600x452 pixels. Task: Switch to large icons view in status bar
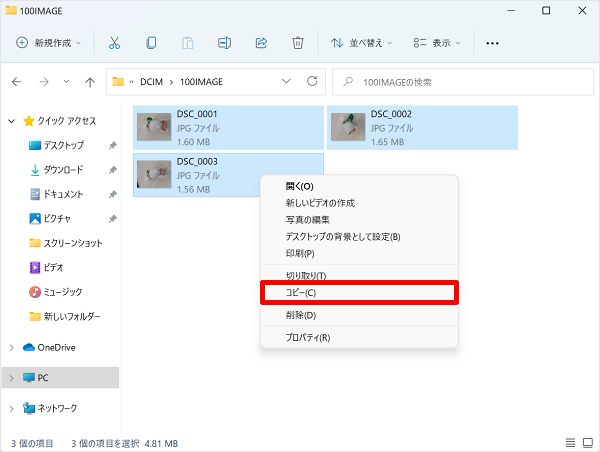[x=587, y=441]
